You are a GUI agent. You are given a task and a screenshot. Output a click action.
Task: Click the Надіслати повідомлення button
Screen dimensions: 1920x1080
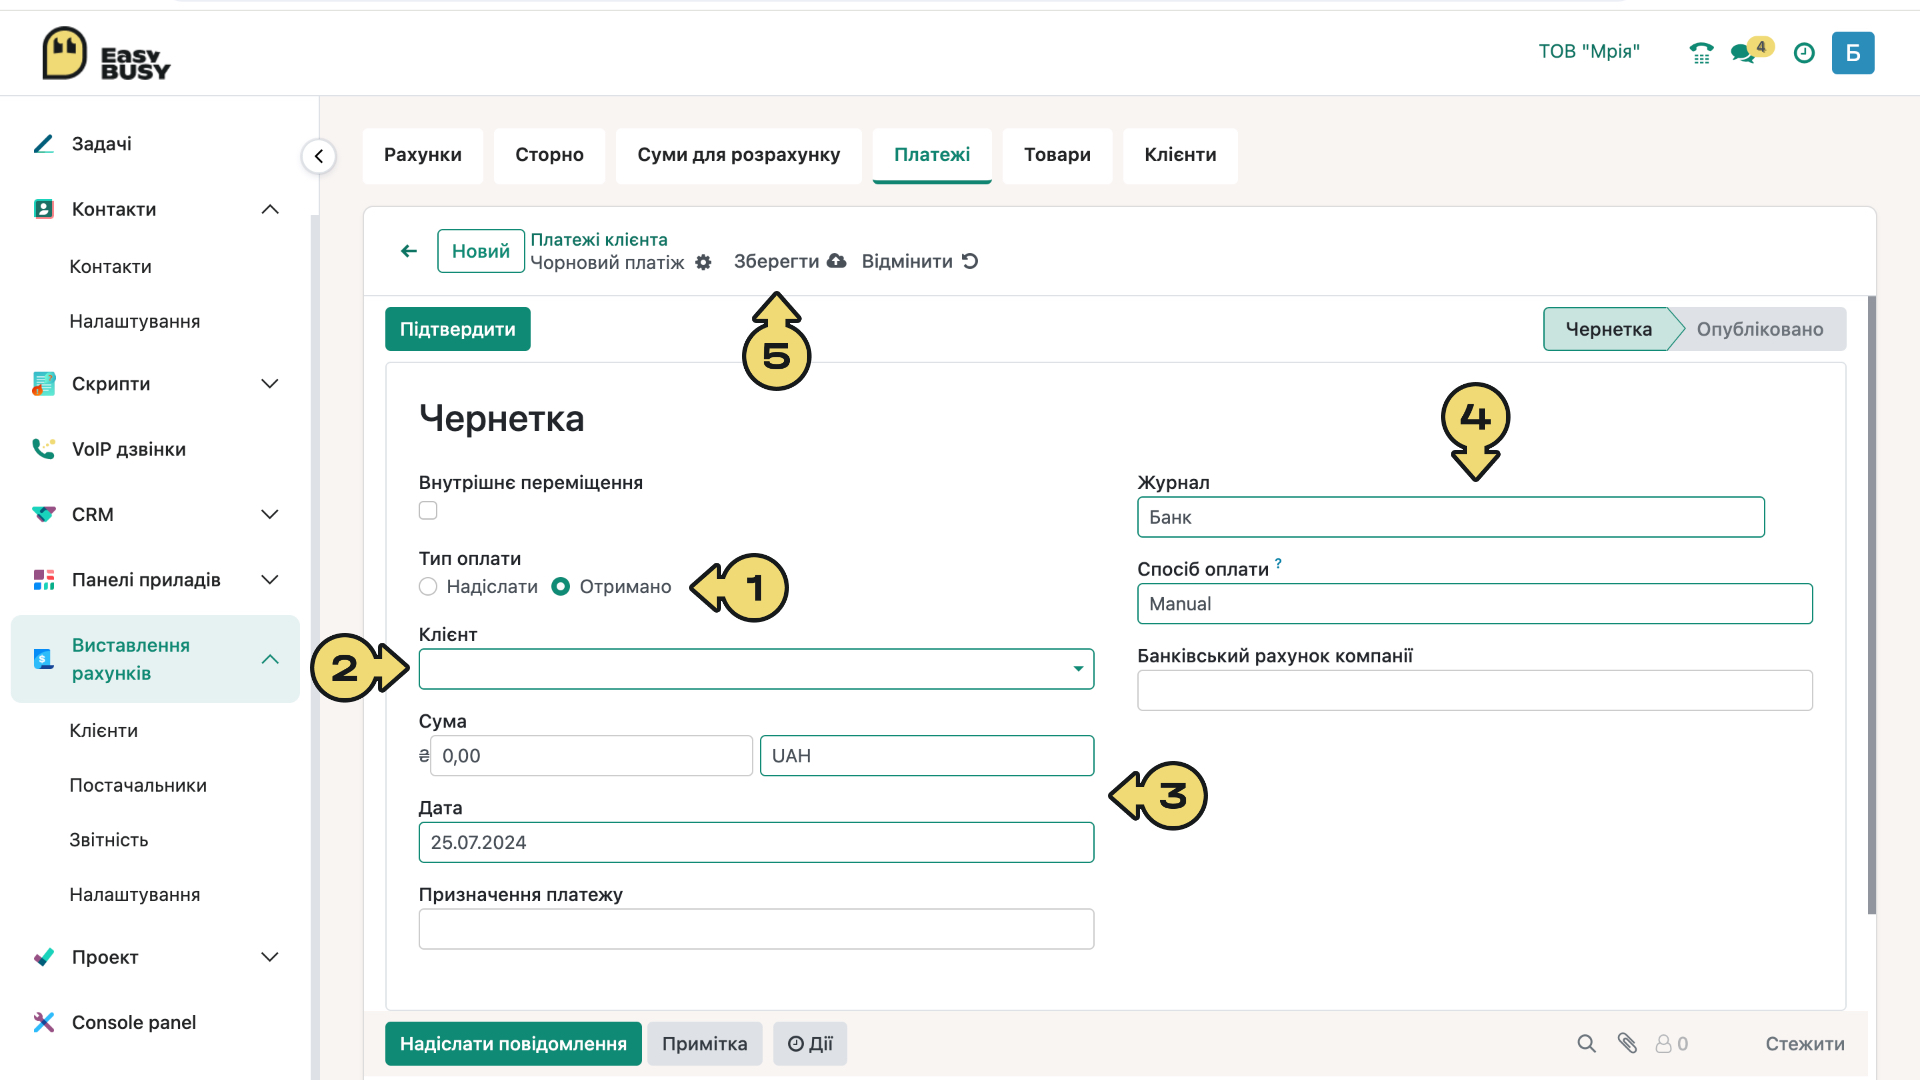(513, 1044)
